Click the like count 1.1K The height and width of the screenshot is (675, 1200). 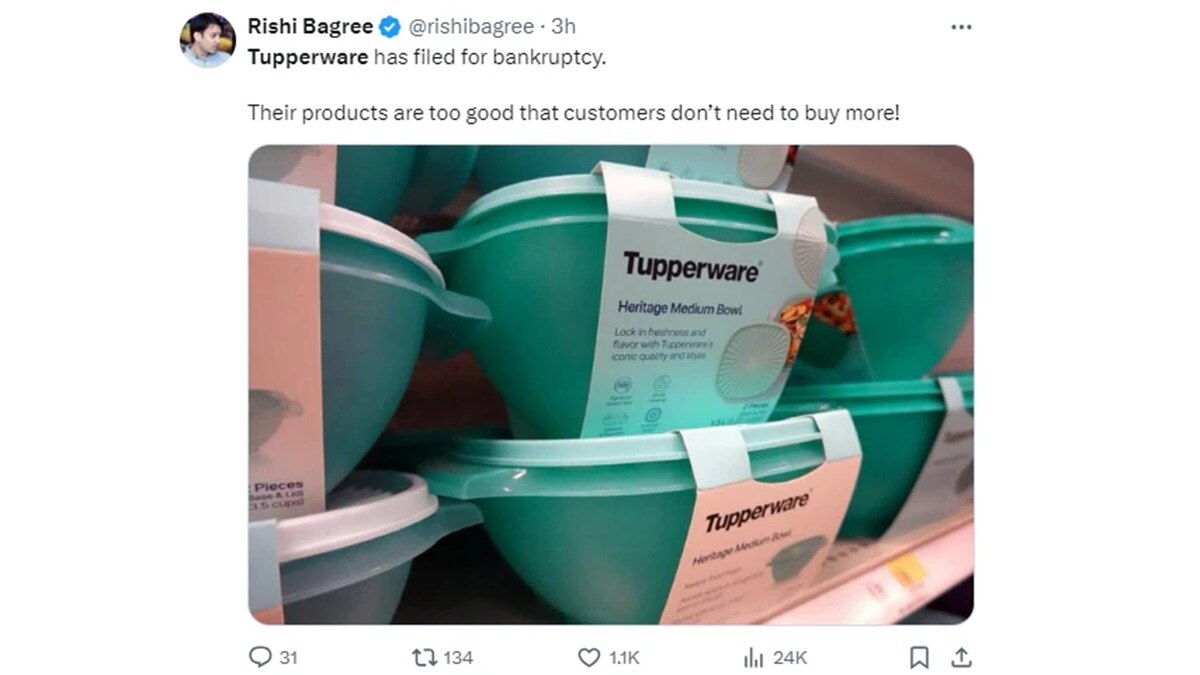tap(623, 657)
